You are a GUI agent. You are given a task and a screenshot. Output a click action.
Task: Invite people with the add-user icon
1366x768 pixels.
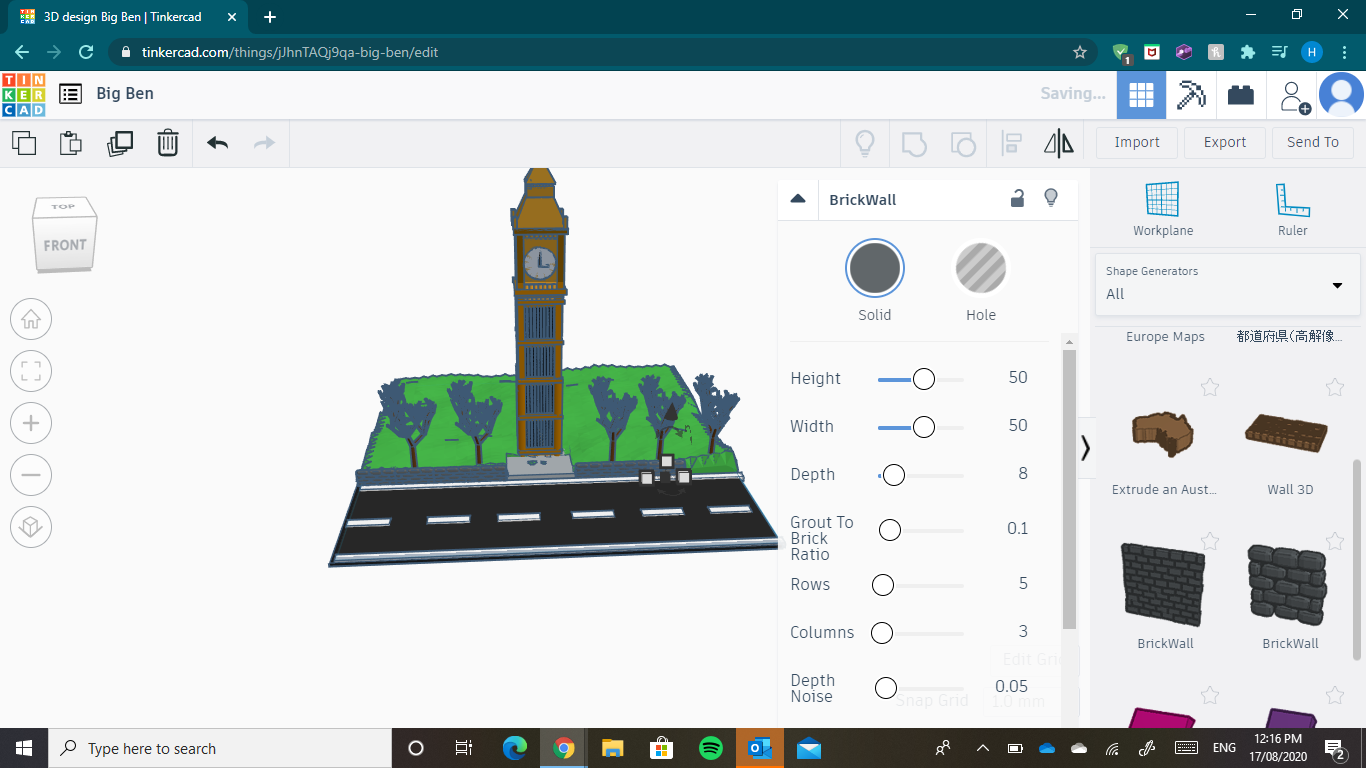[1294, 95]
